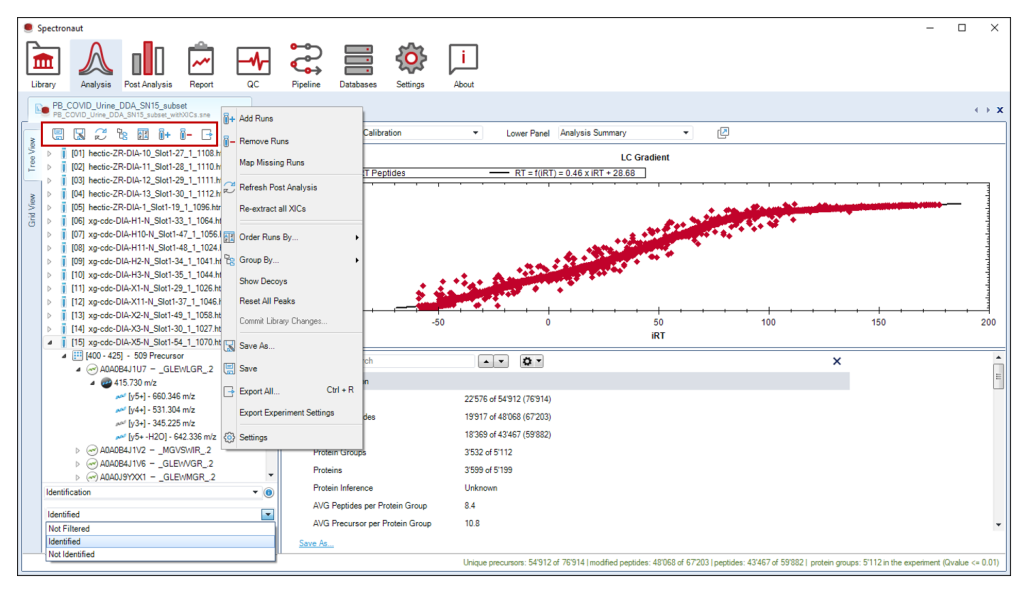Click the Group By icon in the tree toolbar
The width and height of the screenshot is (1029, 594).
(122, 135)
